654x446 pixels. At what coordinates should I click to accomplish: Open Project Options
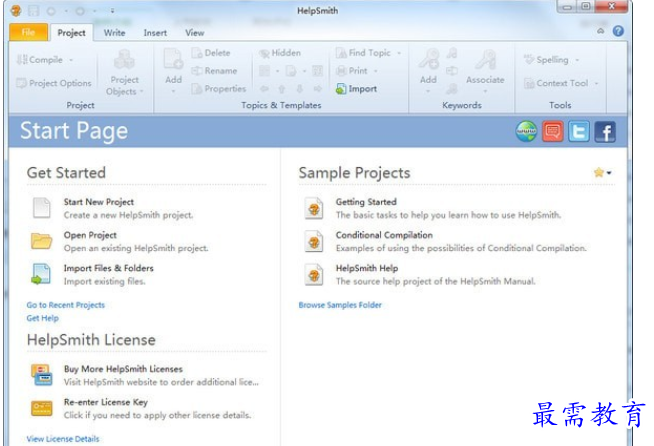click(54, 83)
